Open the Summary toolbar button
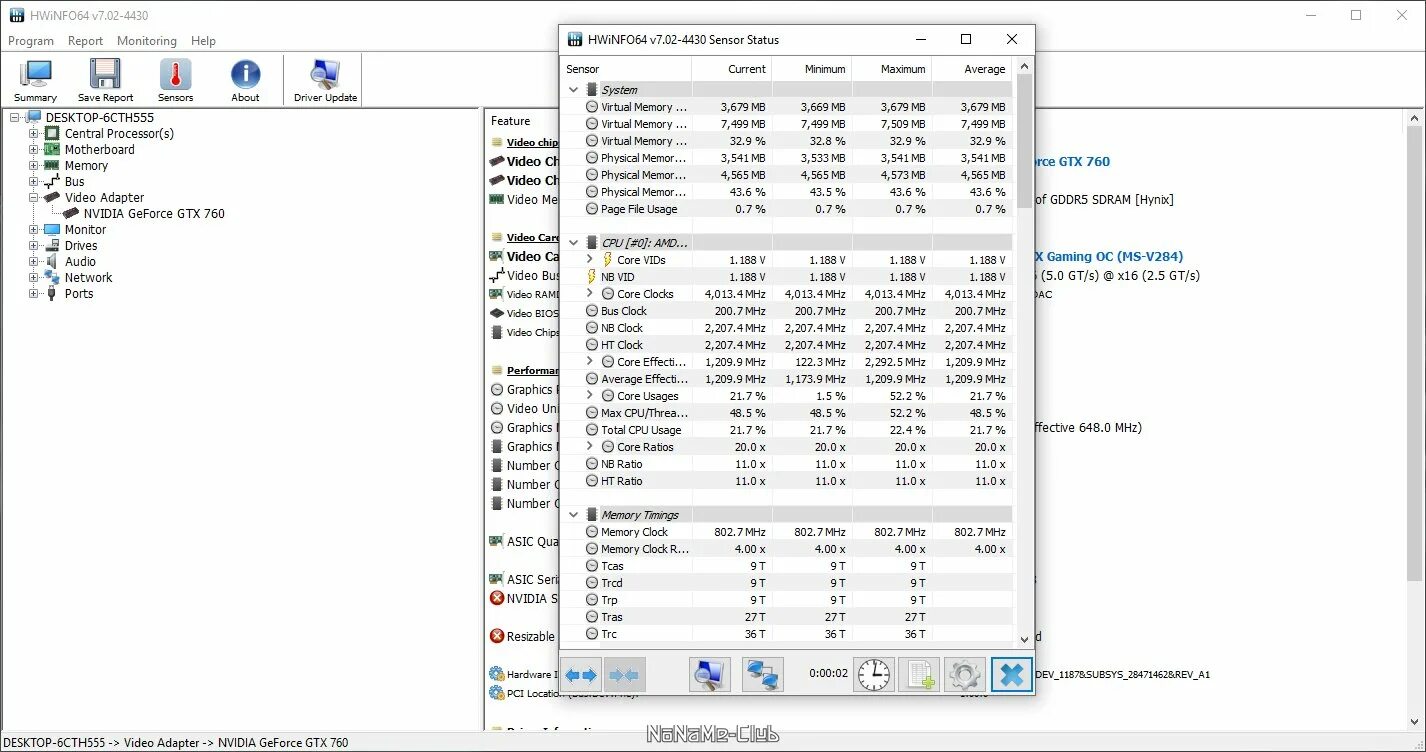 click(x=36, y=80)
